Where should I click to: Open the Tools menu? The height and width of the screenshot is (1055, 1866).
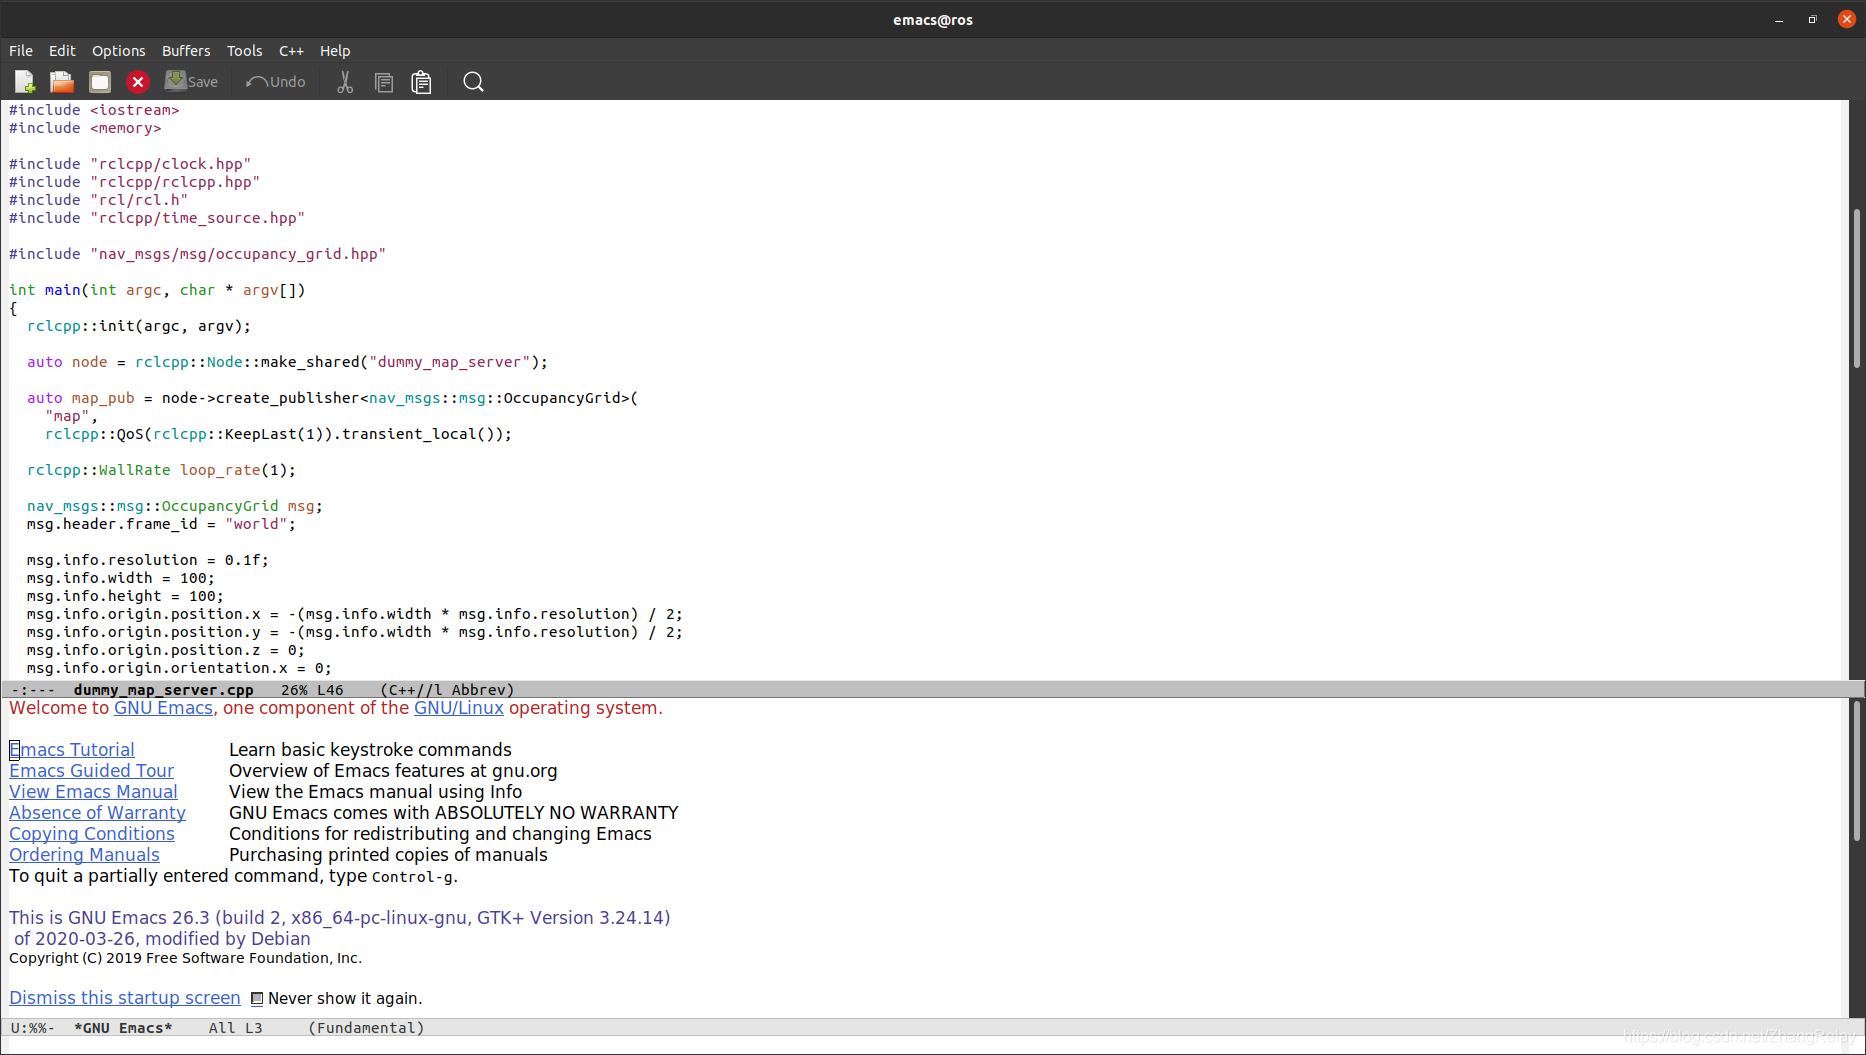(x=244, y=51)
